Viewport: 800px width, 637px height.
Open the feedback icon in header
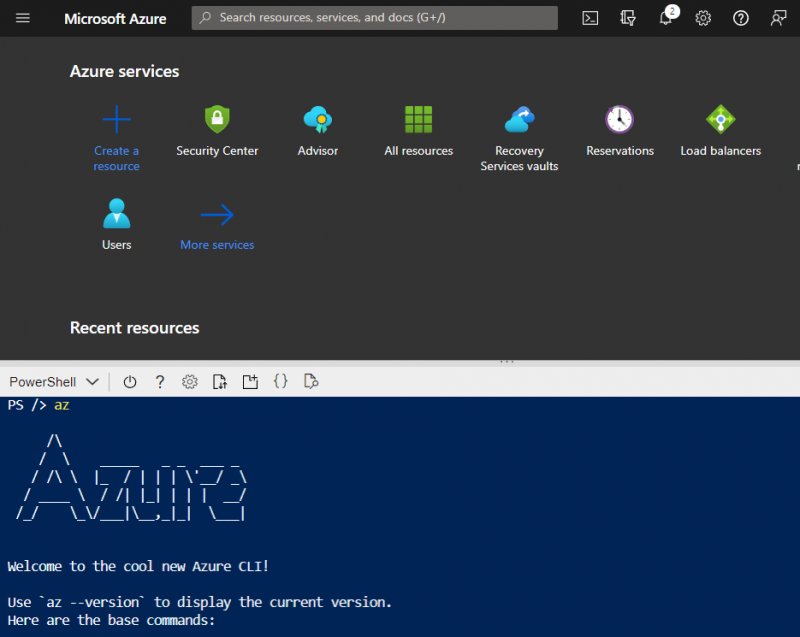coord(778,18)
